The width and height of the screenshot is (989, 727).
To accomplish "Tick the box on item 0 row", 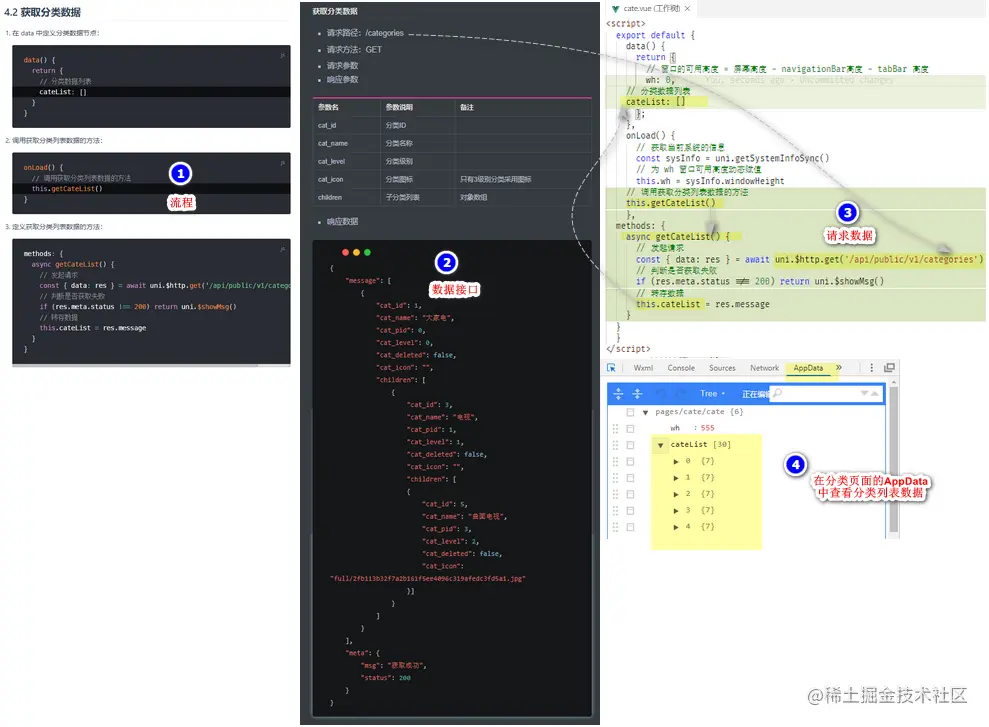I will click(630, 462).
